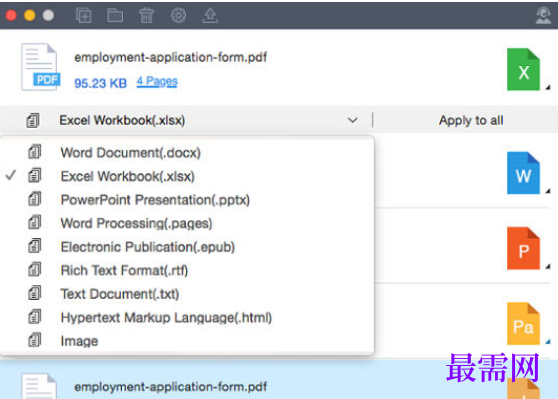This screenshot has height=399, width=558.
Task: Click the yellow Pages output format icon
Action: [x=523, y=324]
